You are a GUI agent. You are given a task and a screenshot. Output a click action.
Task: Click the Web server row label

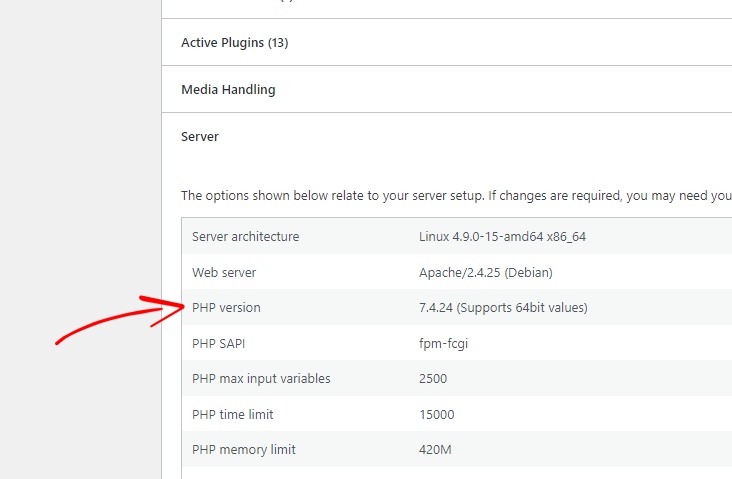226,273
